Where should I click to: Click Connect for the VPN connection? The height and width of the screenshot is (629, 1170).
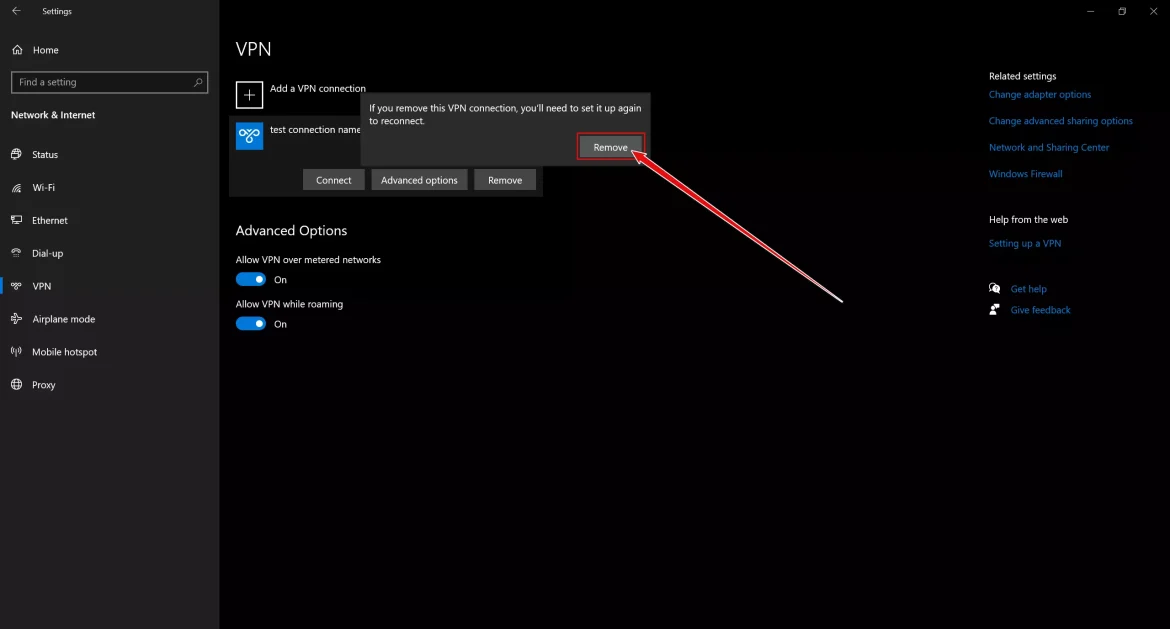[x=334, y=180]
